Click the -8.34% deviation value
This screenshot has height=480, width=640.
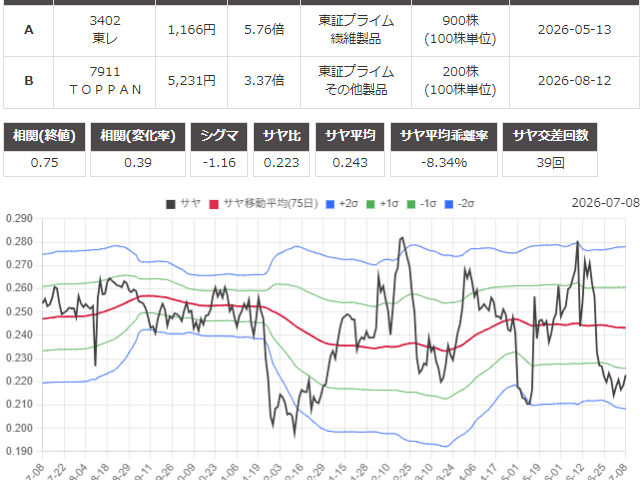[444, 163]
